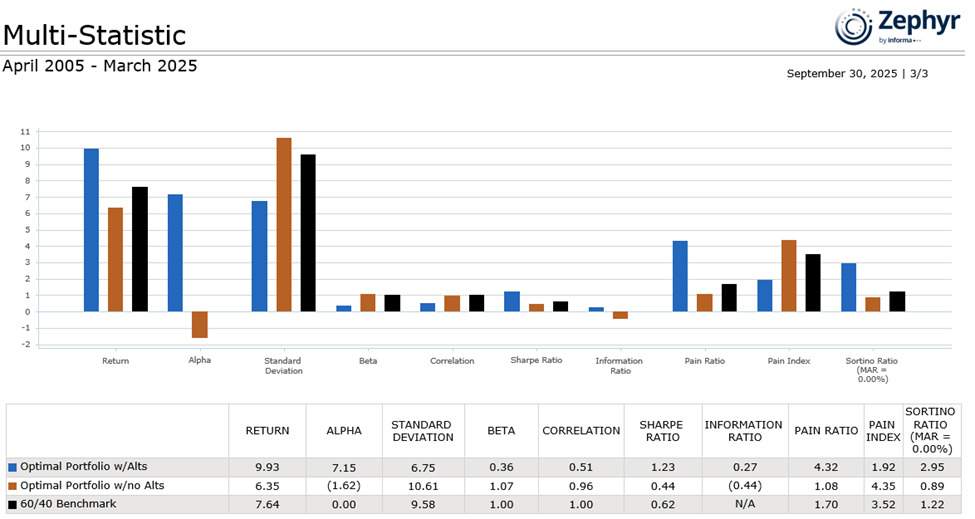Select the 60/40 Benchmark row label
Viewport: 975px width, 519px height.
68,504
